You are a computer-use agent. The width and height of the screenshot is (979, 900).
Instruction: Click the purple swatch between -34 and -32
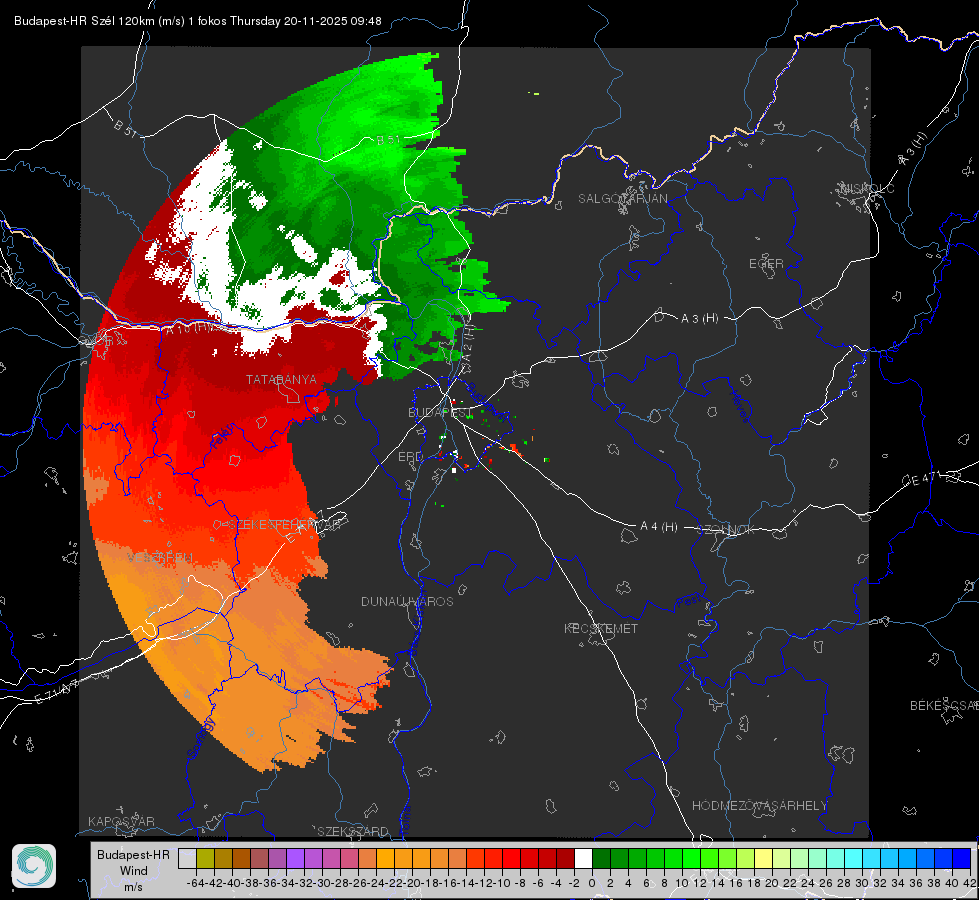(x=295, y=858)
